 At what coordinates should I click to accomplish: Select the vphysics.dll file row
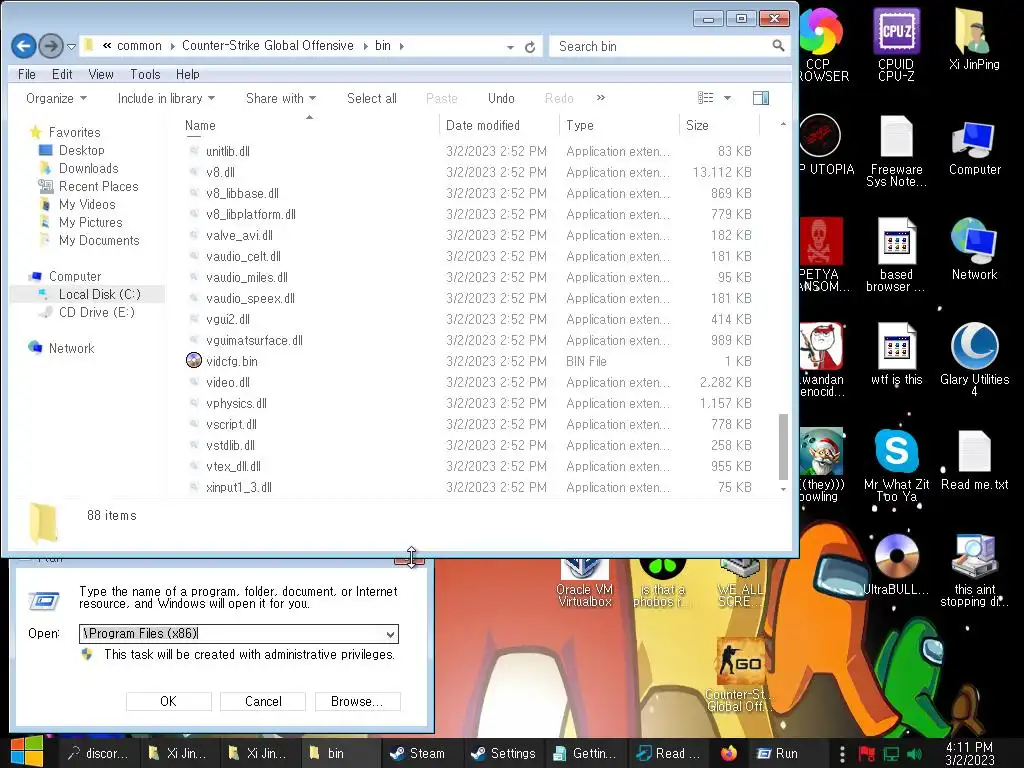[470, 404]
